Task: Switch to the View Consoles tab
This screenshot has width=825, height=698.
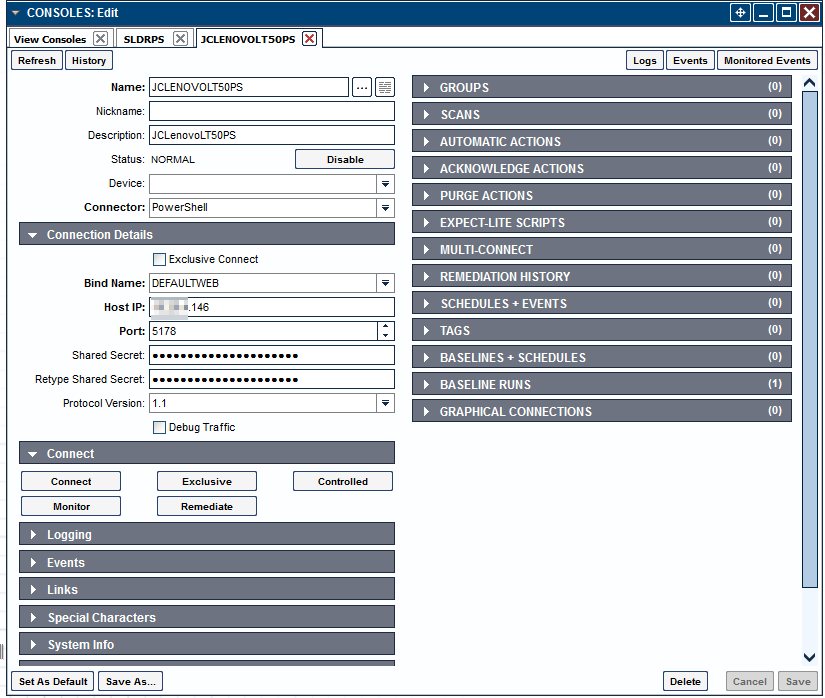Action: coord(50,39)
